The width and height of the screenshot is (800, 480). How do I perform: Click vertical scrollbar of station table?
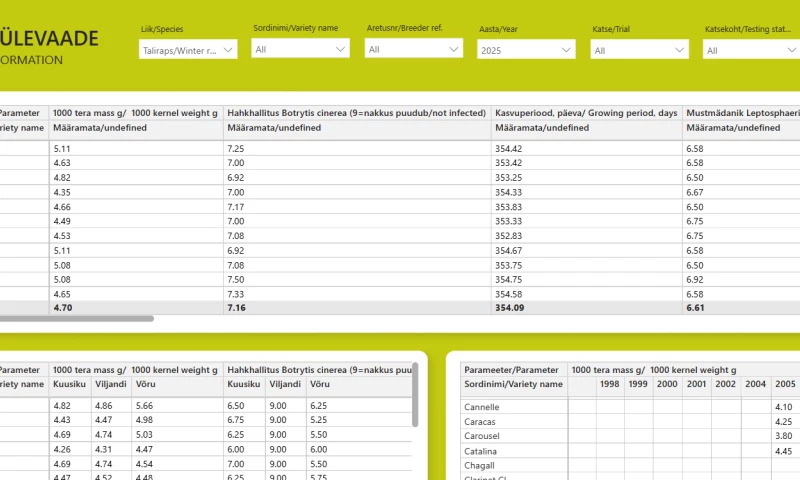(415, 395)
